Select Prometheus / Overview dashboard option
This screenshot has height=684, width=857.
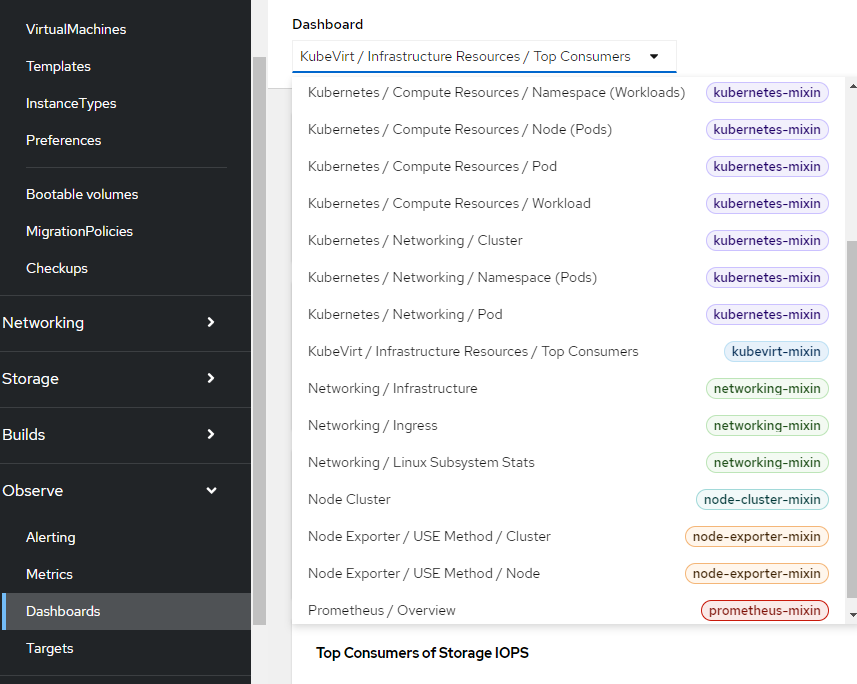point(382,610)
